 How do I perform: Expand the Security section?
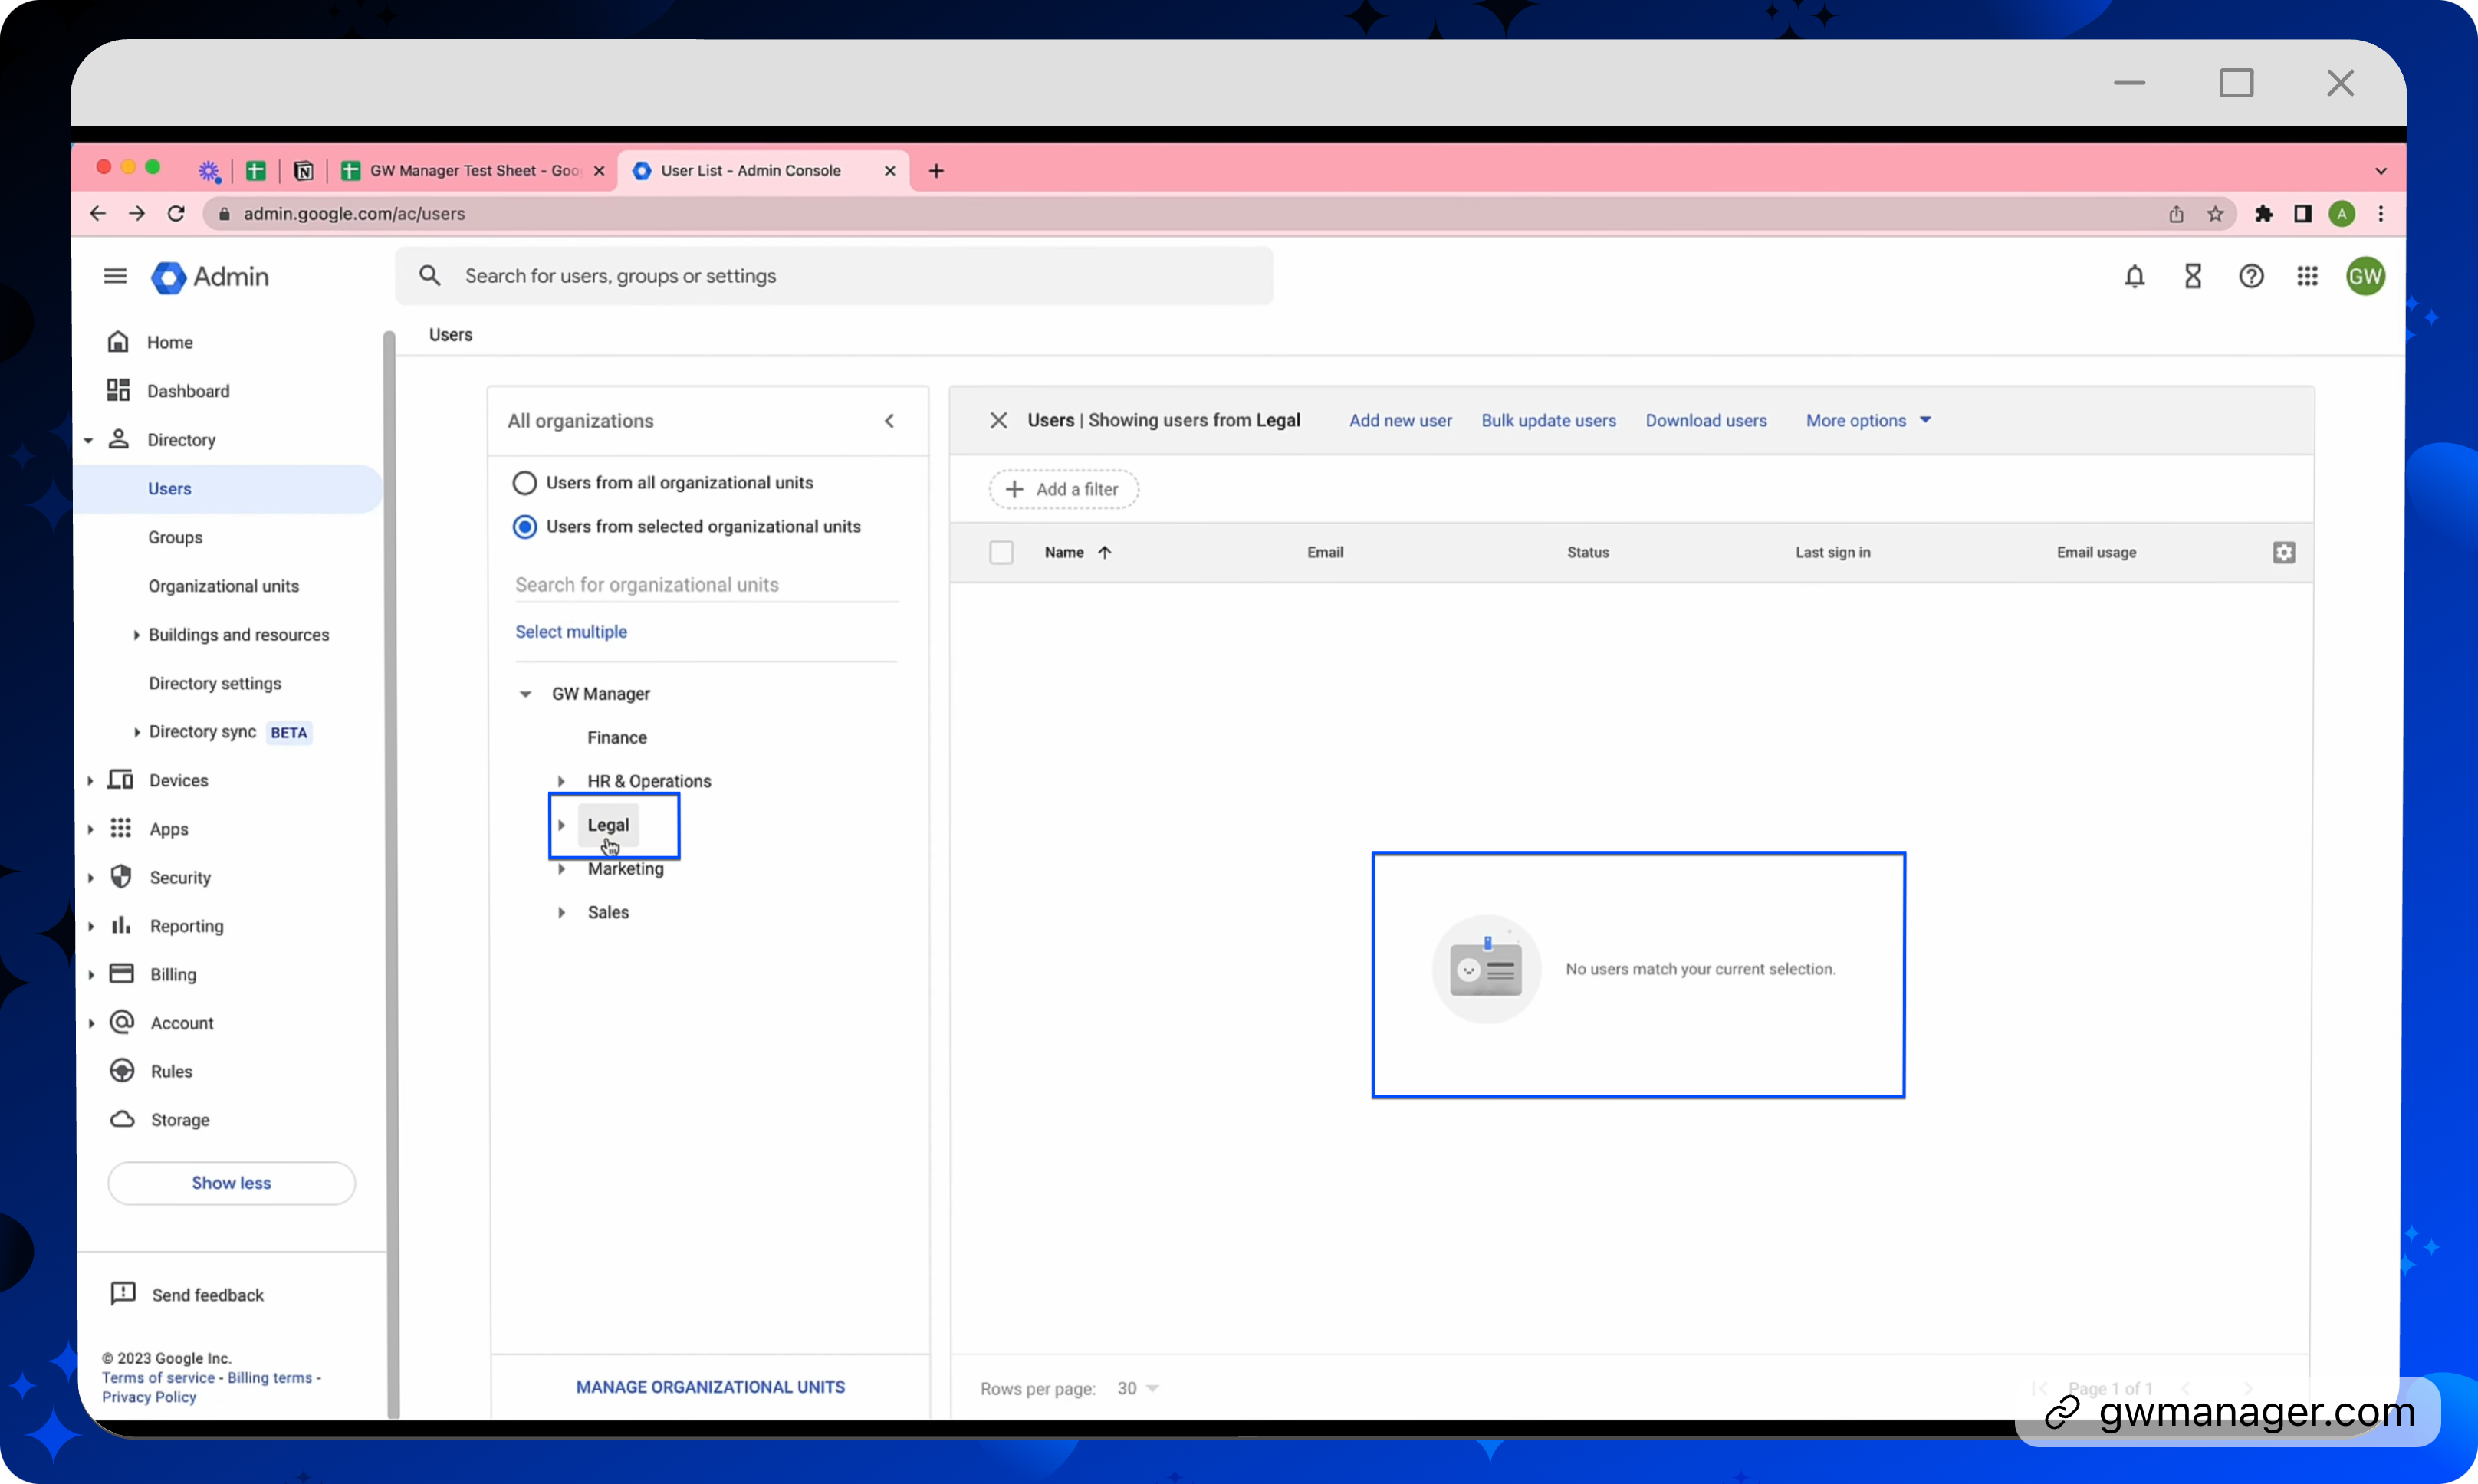90,877
